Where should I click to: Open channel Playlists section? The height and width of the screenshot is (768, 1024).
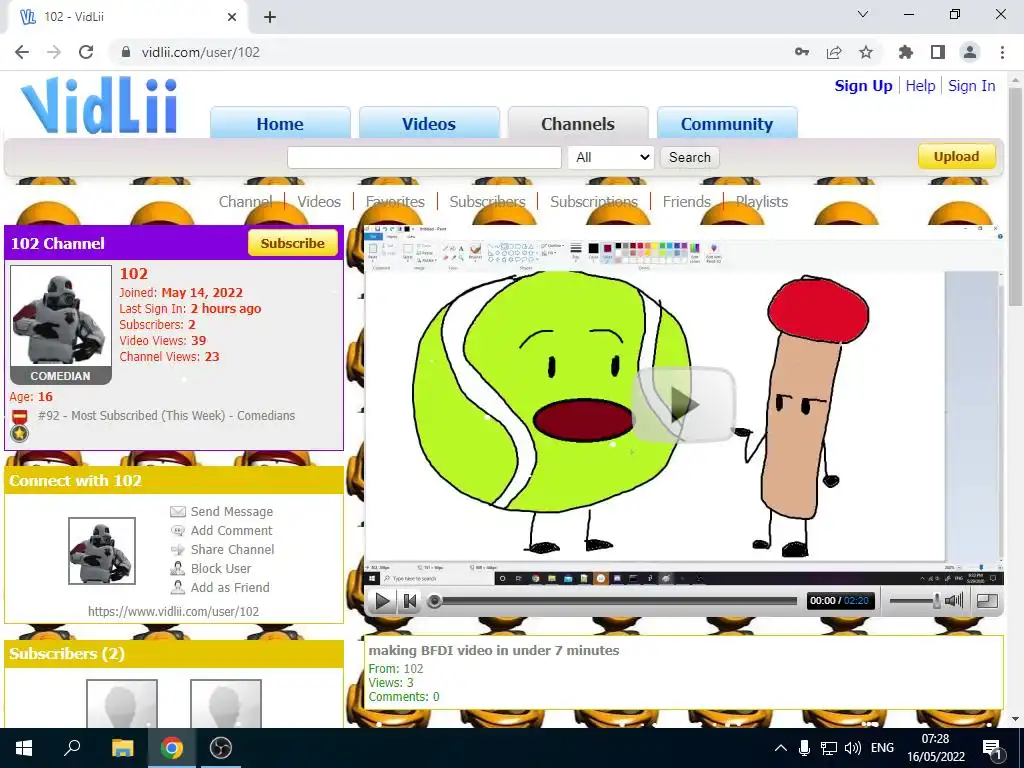[761, 202]
